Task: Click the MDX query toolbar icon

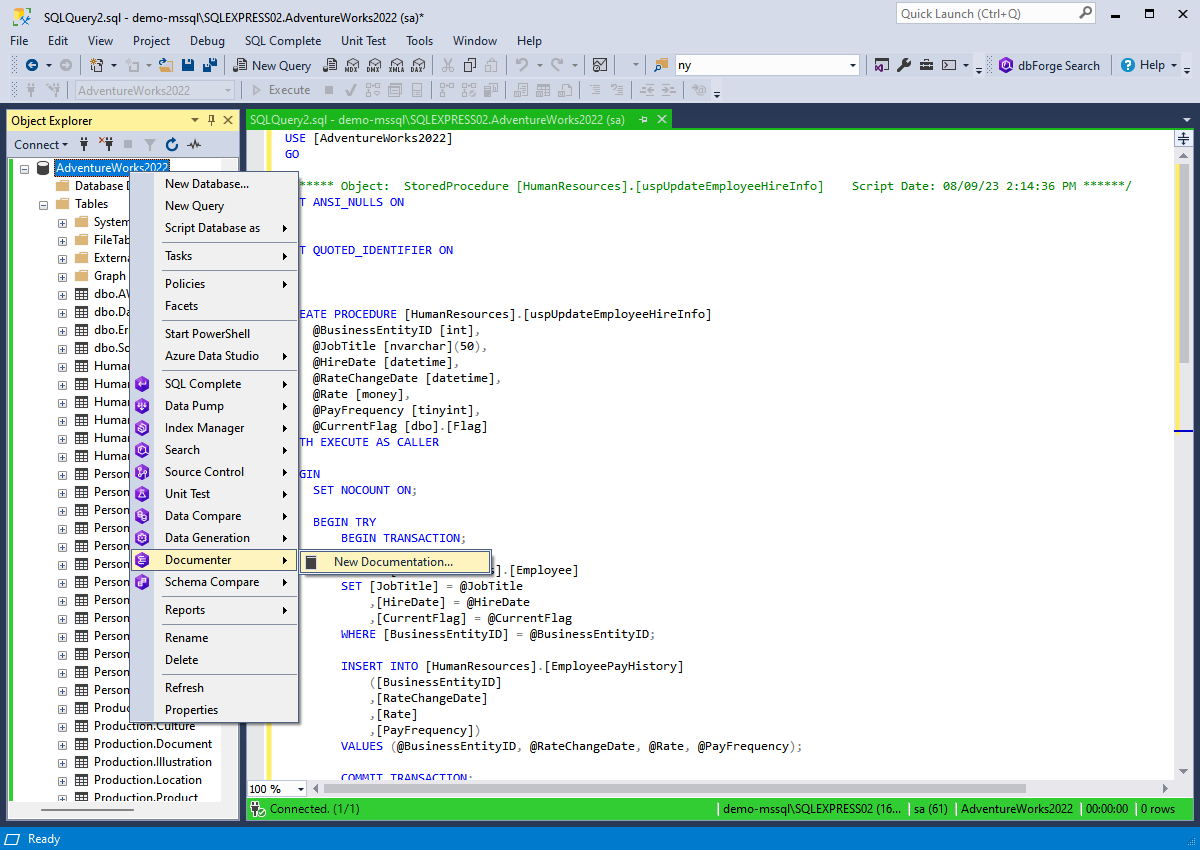Action: 351,65
